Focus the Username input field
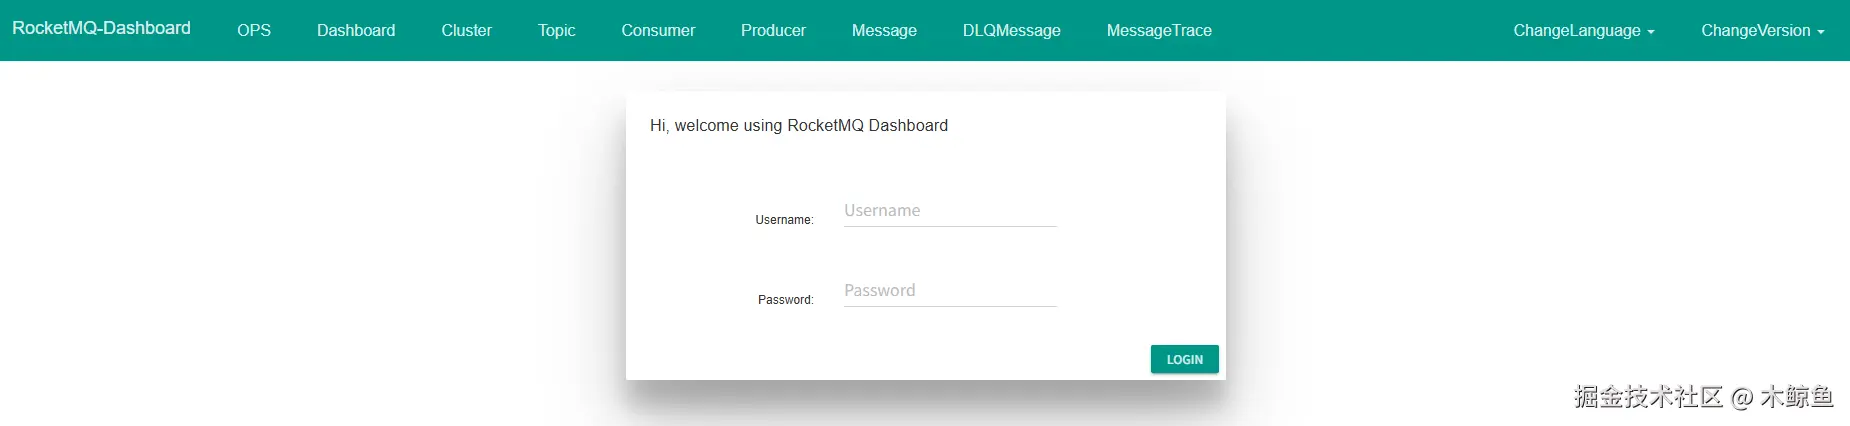Image resolution: width=1850 pixels, height=426 pixels. pos(950,211)
